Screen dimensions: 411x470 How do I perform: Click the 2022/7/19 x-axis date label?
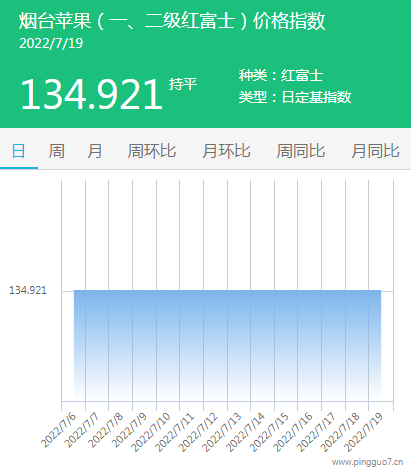(364, 432)
